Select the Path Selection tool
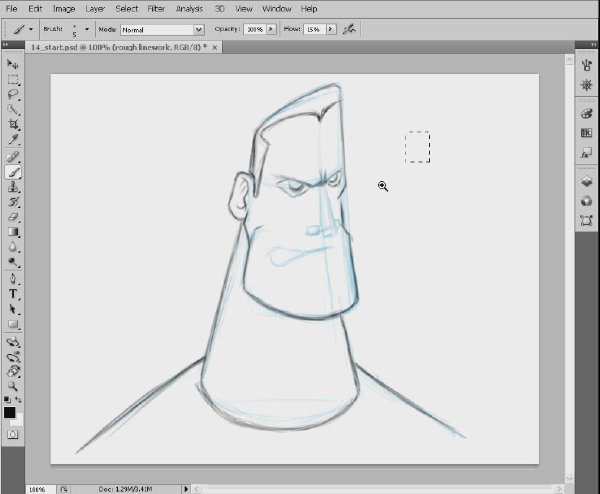Image resolution: width=600 pixels, height=494 pixels. [13, 309]
